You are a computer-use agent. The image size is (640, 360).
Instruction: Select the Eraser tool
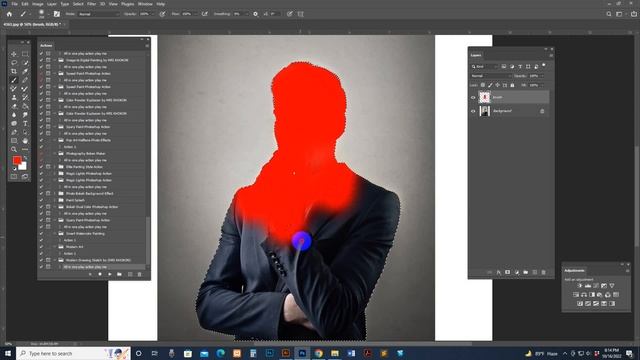[14, 106]
